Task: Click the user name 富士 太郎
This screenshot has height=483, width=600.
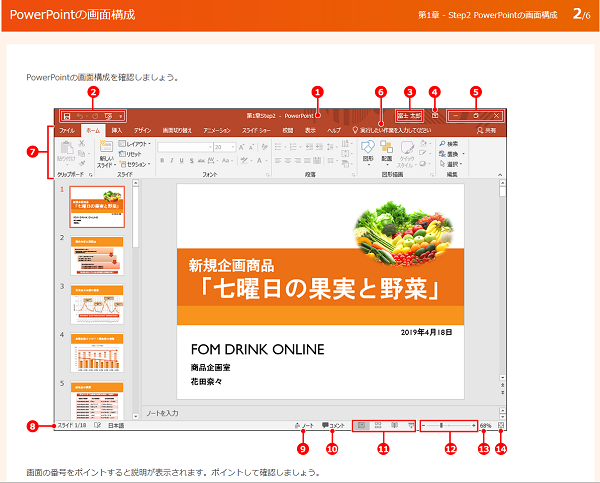Action: point(409,116)
